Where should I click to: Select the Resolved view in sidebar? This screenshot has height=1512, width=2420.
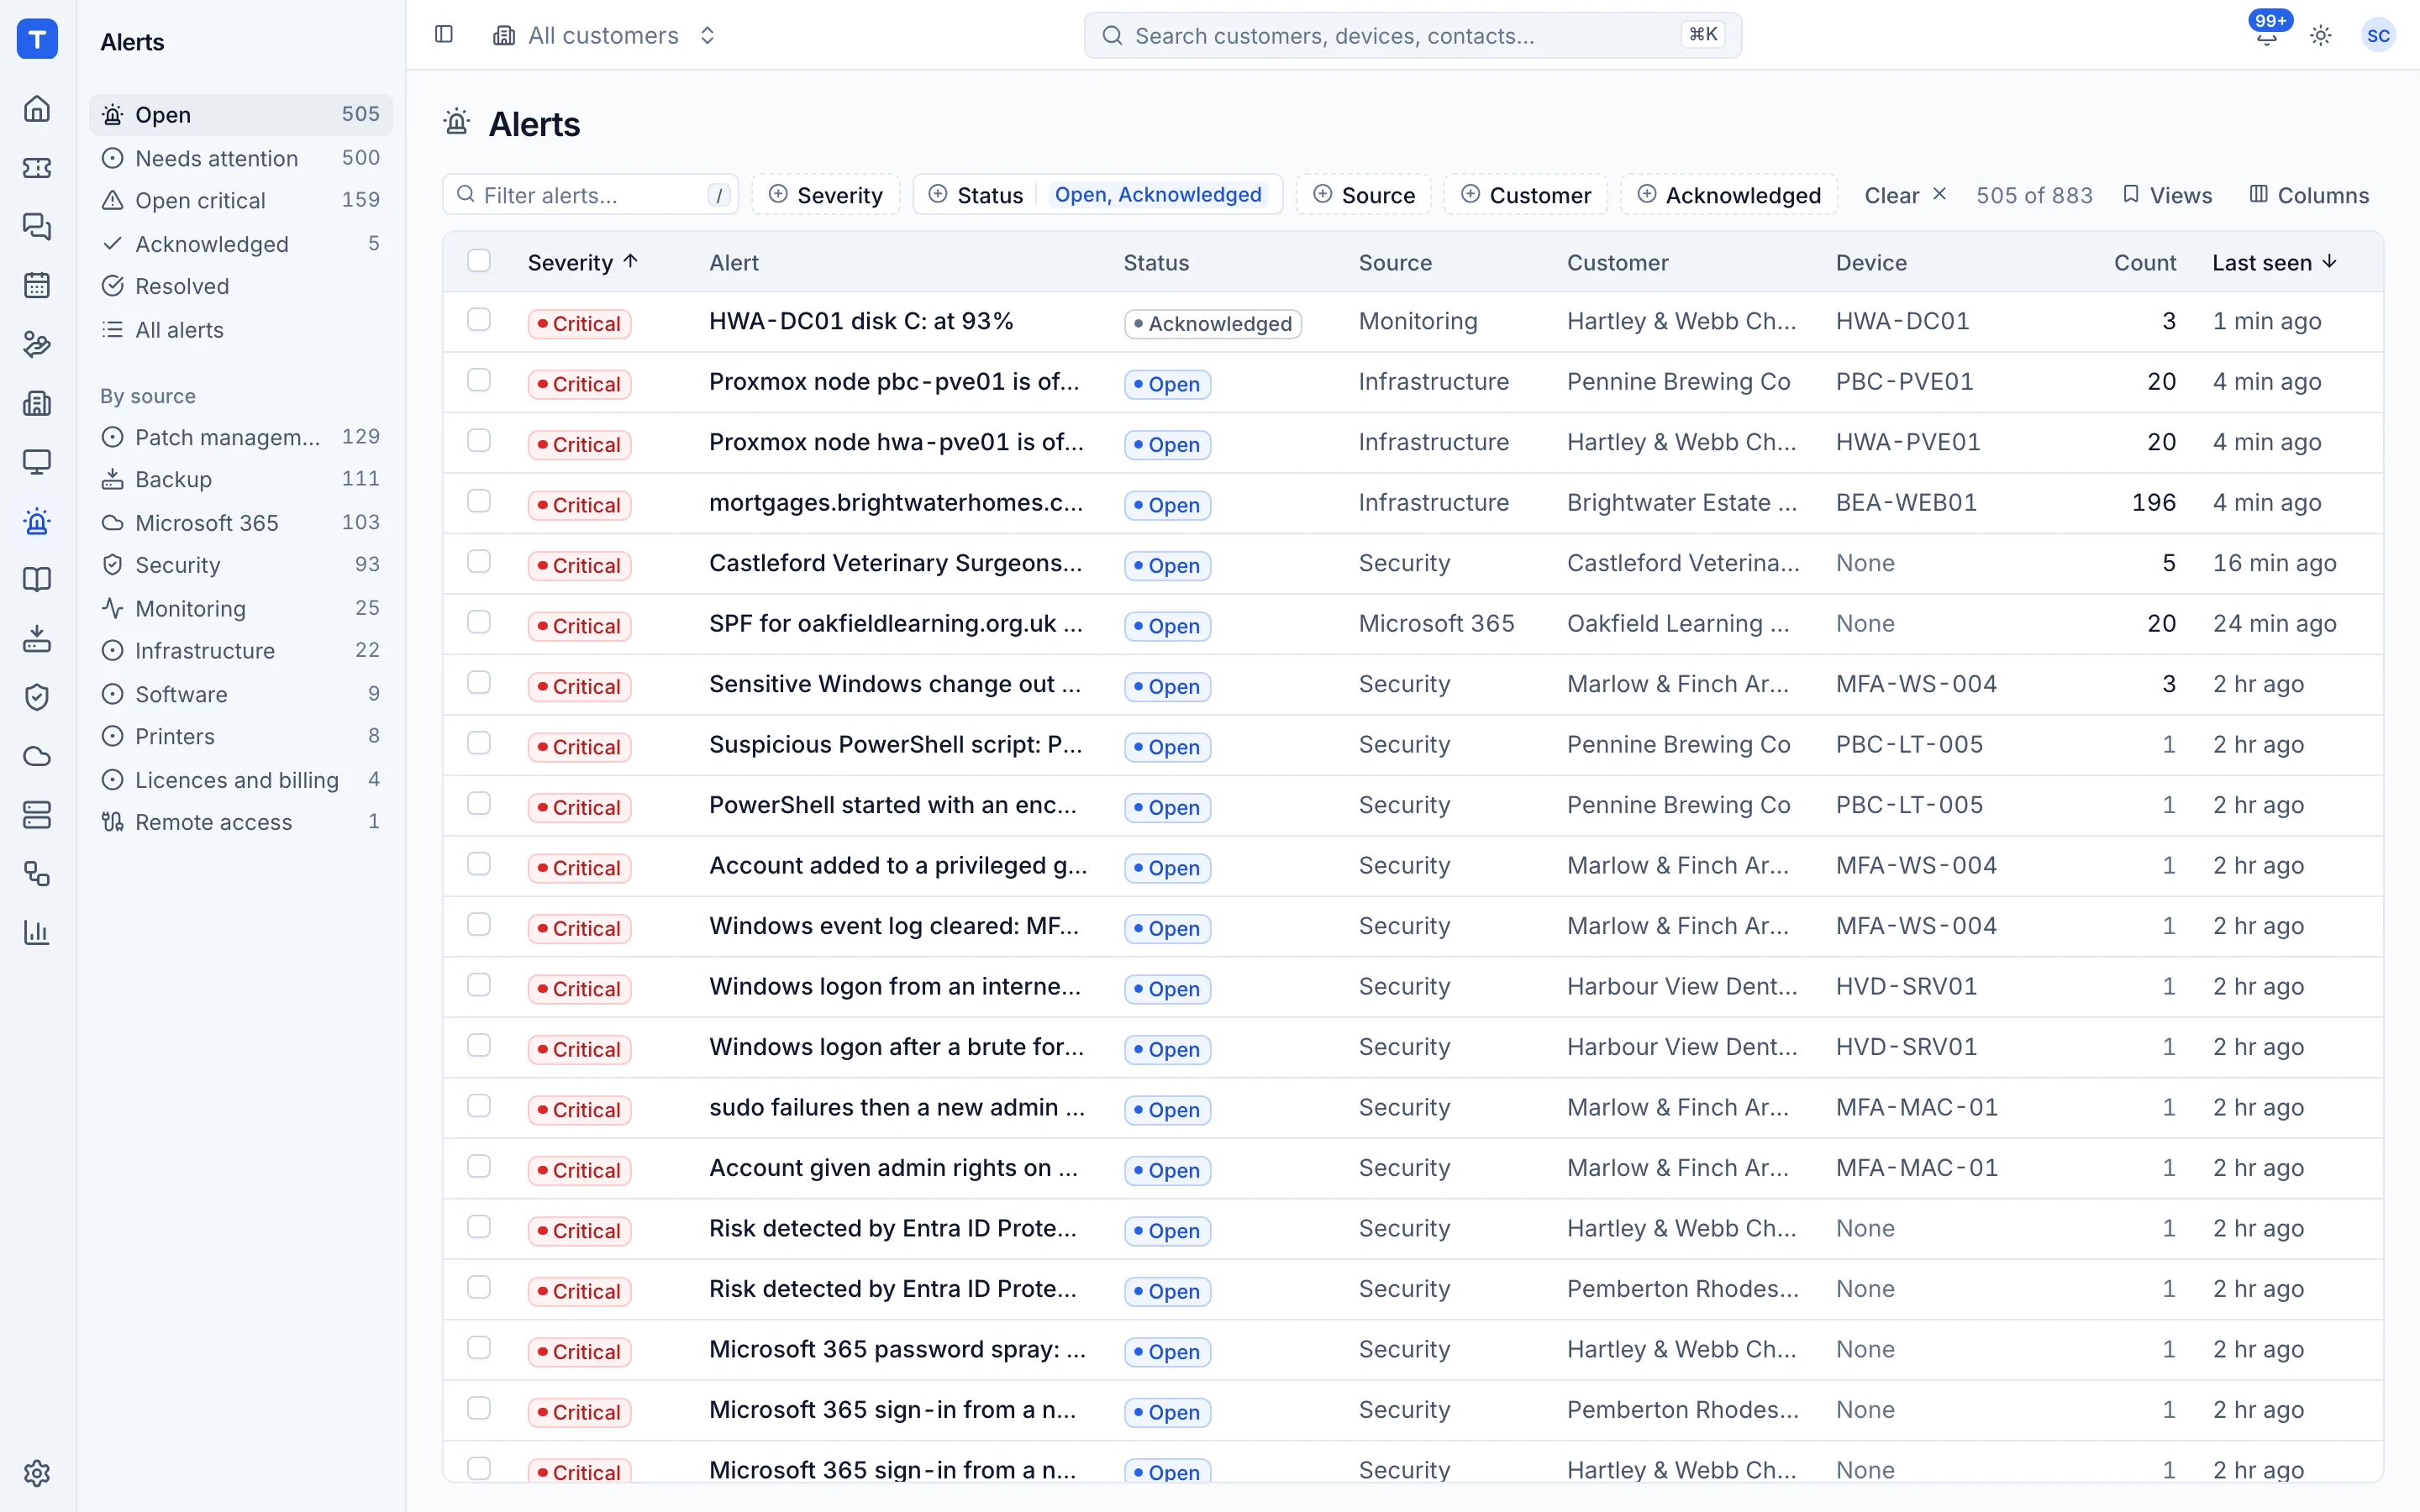(241, 286)
